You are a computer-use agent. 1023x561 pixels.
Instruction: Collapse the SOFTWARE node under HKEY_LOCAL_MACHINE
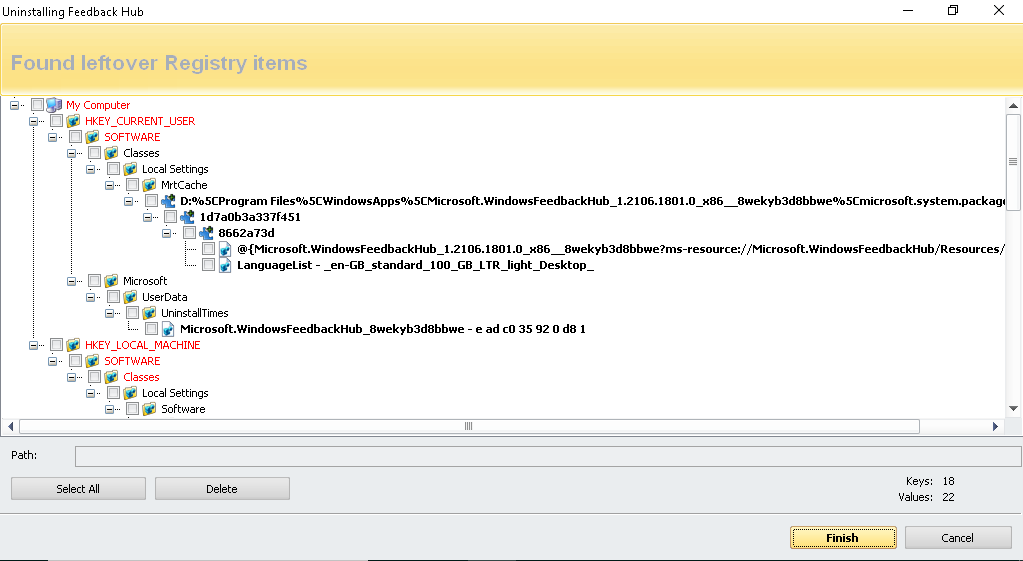coord(52,361)
